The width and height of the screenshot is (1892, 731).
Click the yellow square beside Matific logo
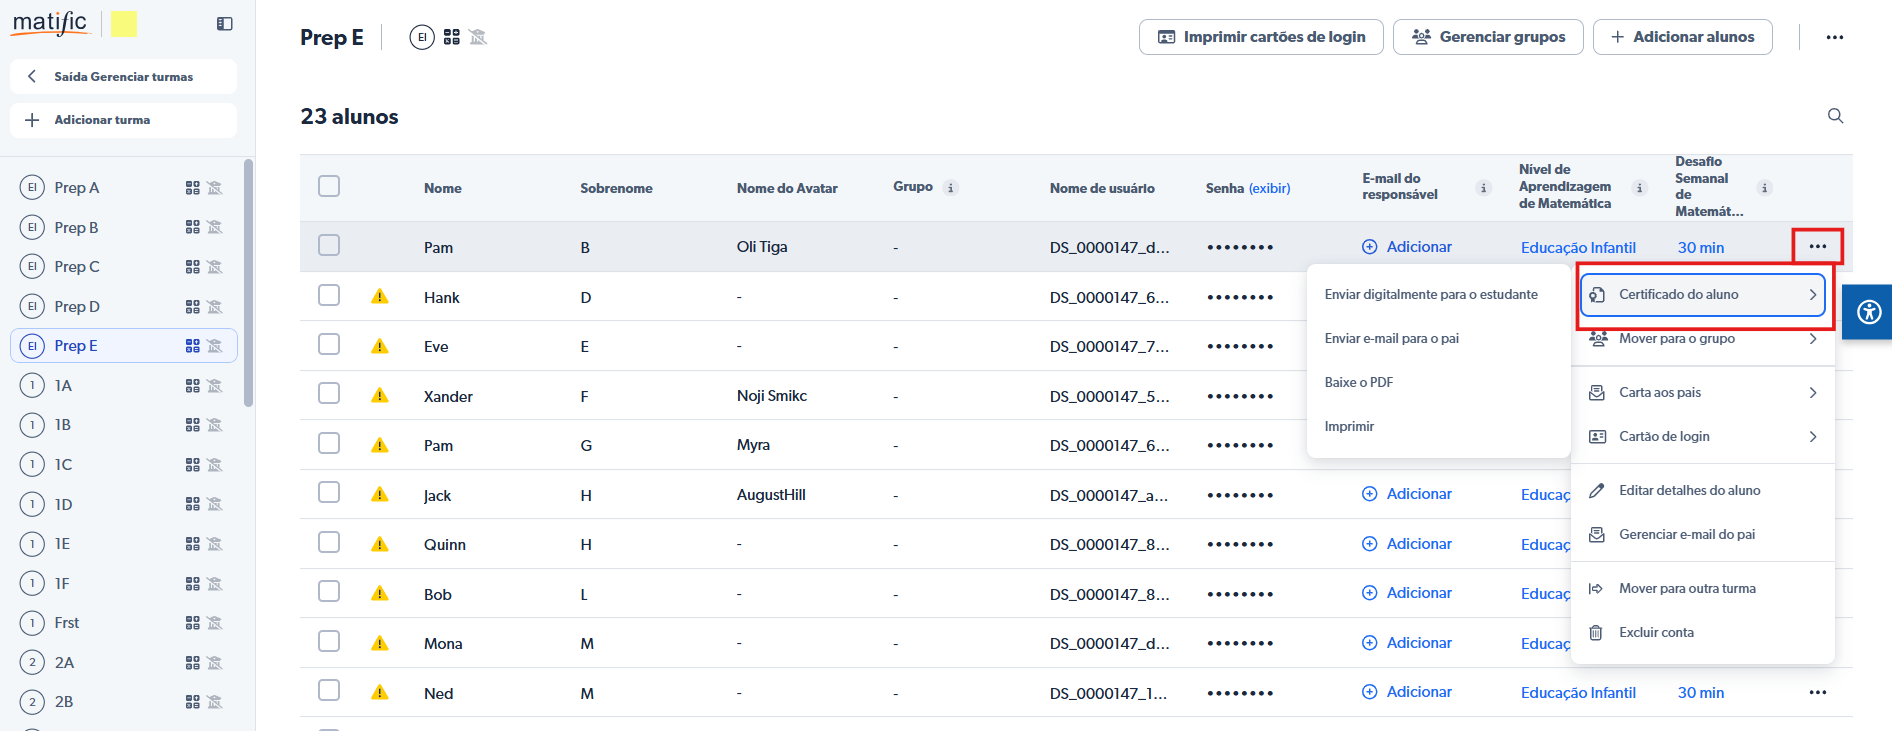tap(124, 24)
